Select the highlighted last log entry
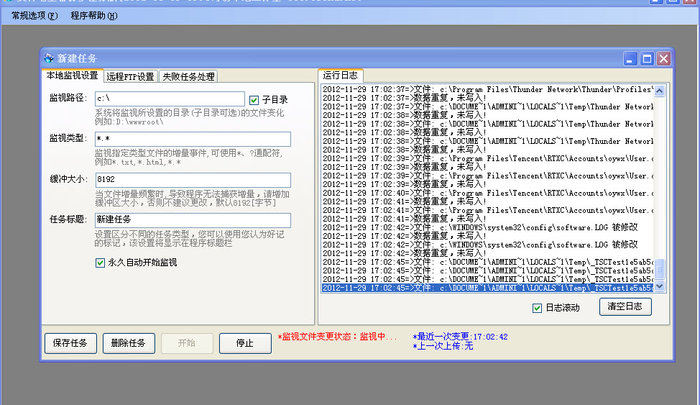 click(488, 288)
